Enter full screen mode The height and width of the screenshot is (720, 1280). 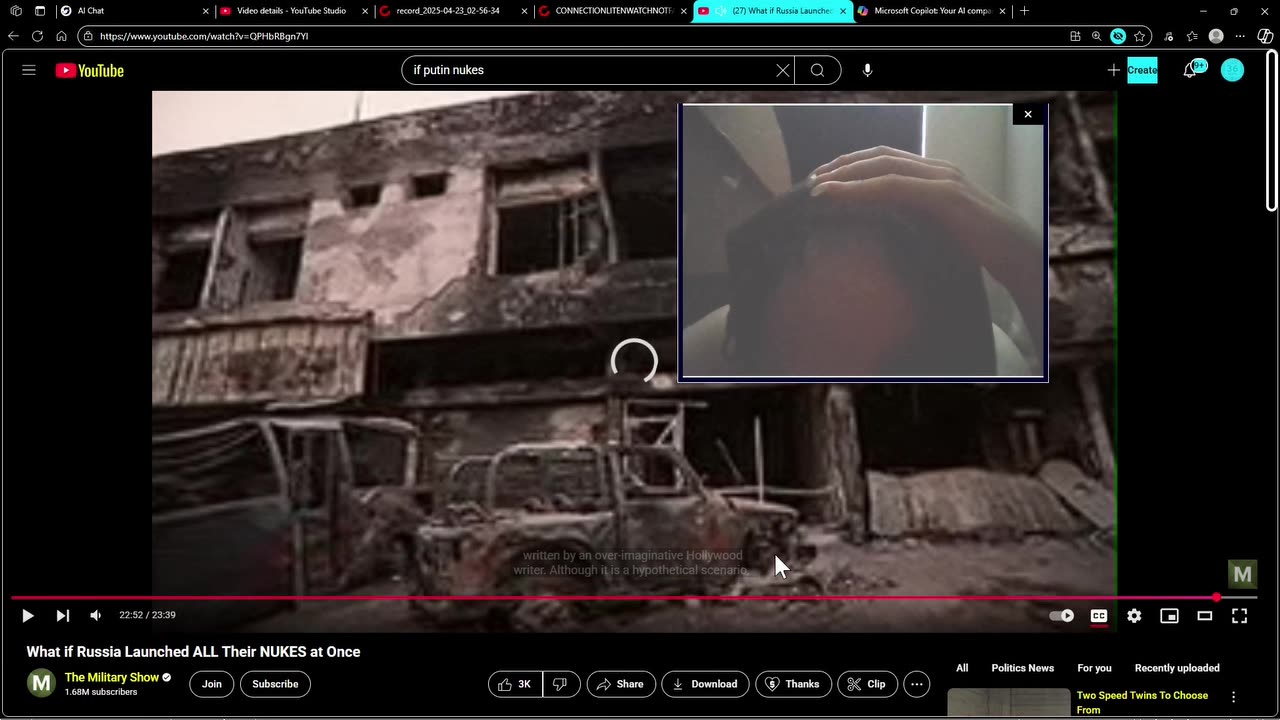[x=1239, y=616]
